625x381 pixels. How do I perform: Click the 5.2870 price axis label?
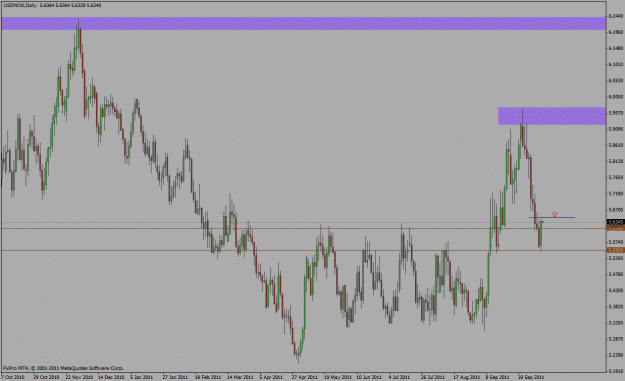point(615,339)
